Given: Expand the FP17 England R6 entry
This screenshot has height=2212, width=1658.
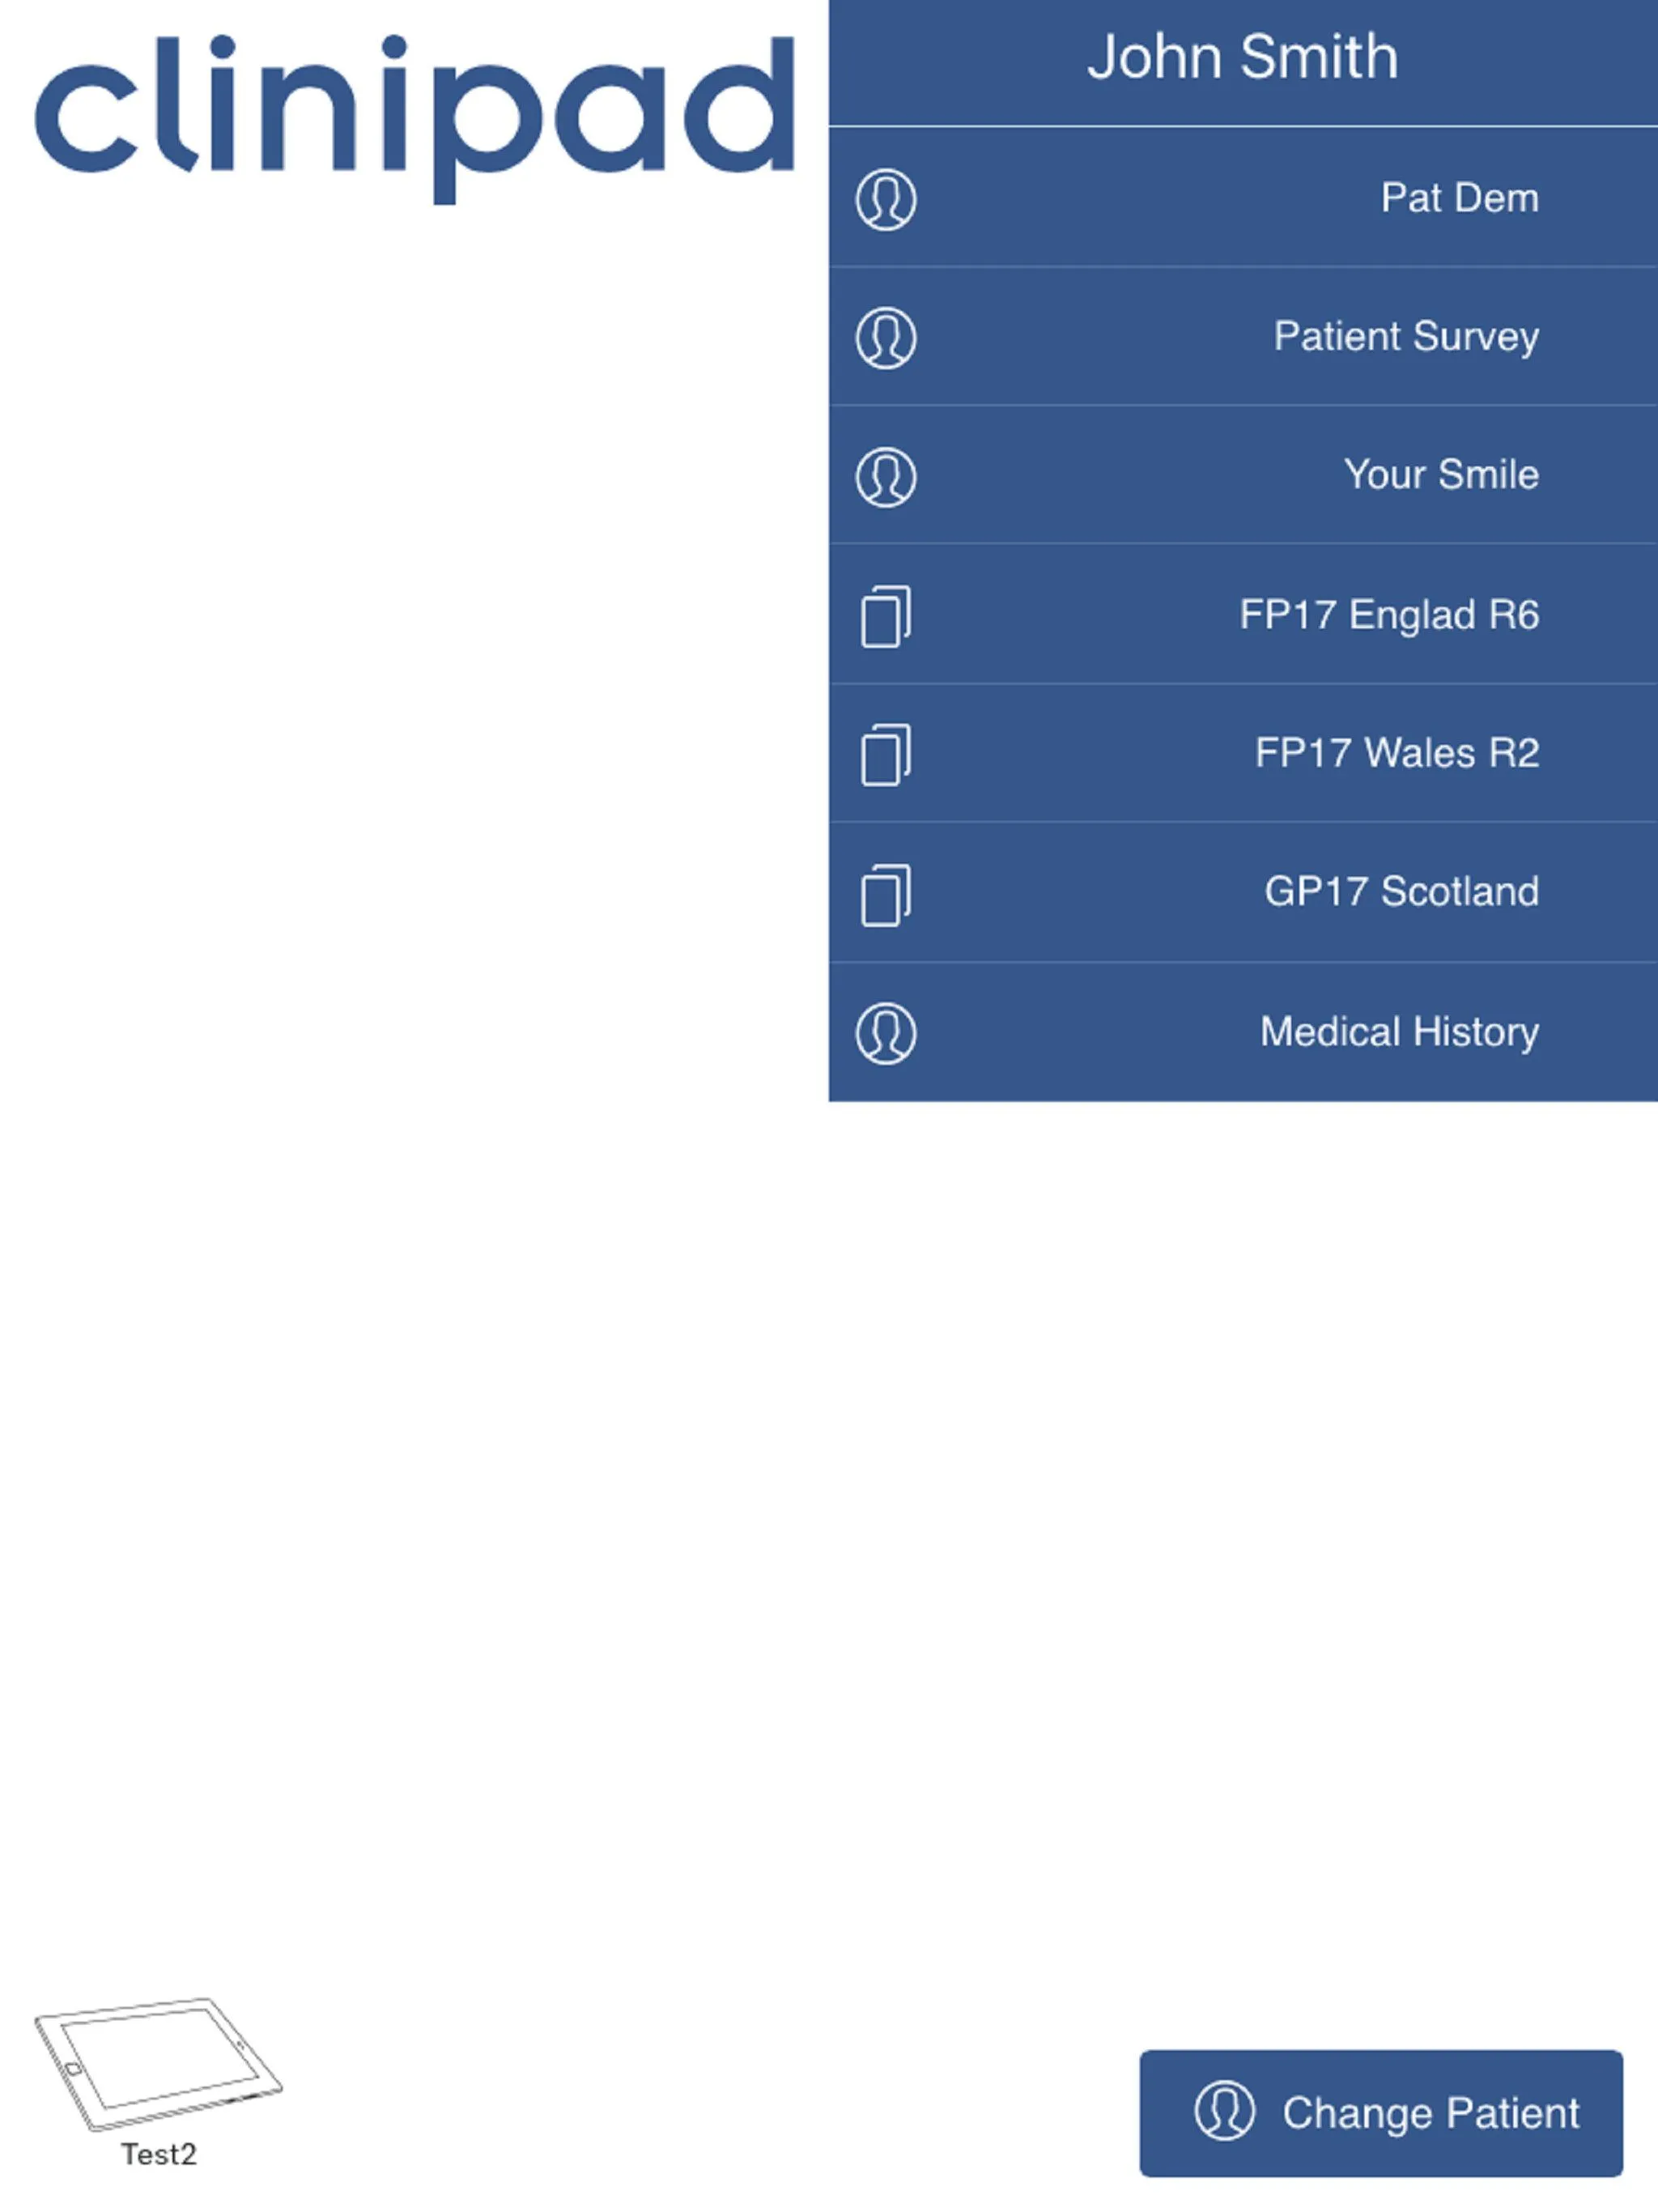Looking at the screenshot, I should pos(1243,613).
